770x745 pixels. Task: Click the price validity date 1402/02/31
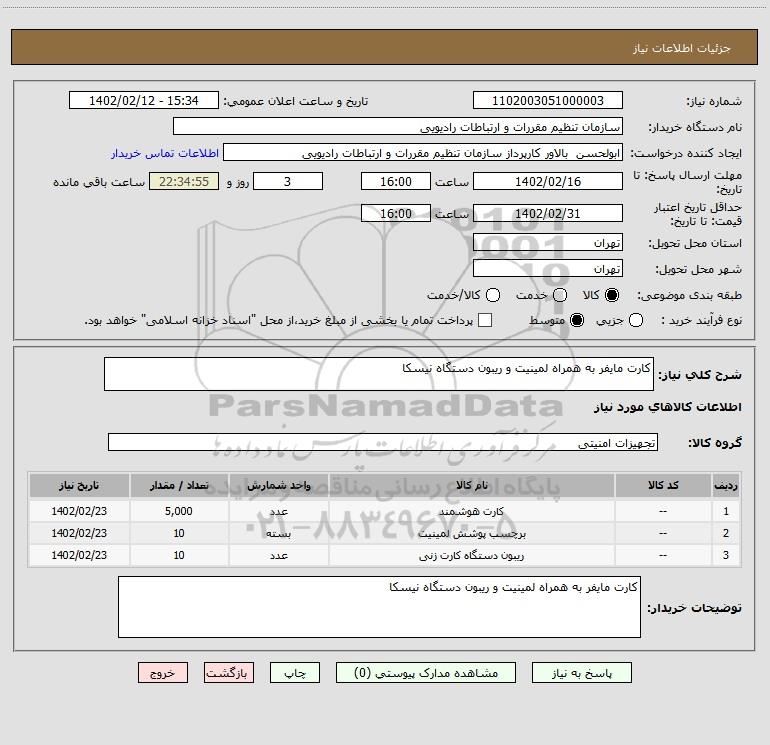tap(548, 213)
